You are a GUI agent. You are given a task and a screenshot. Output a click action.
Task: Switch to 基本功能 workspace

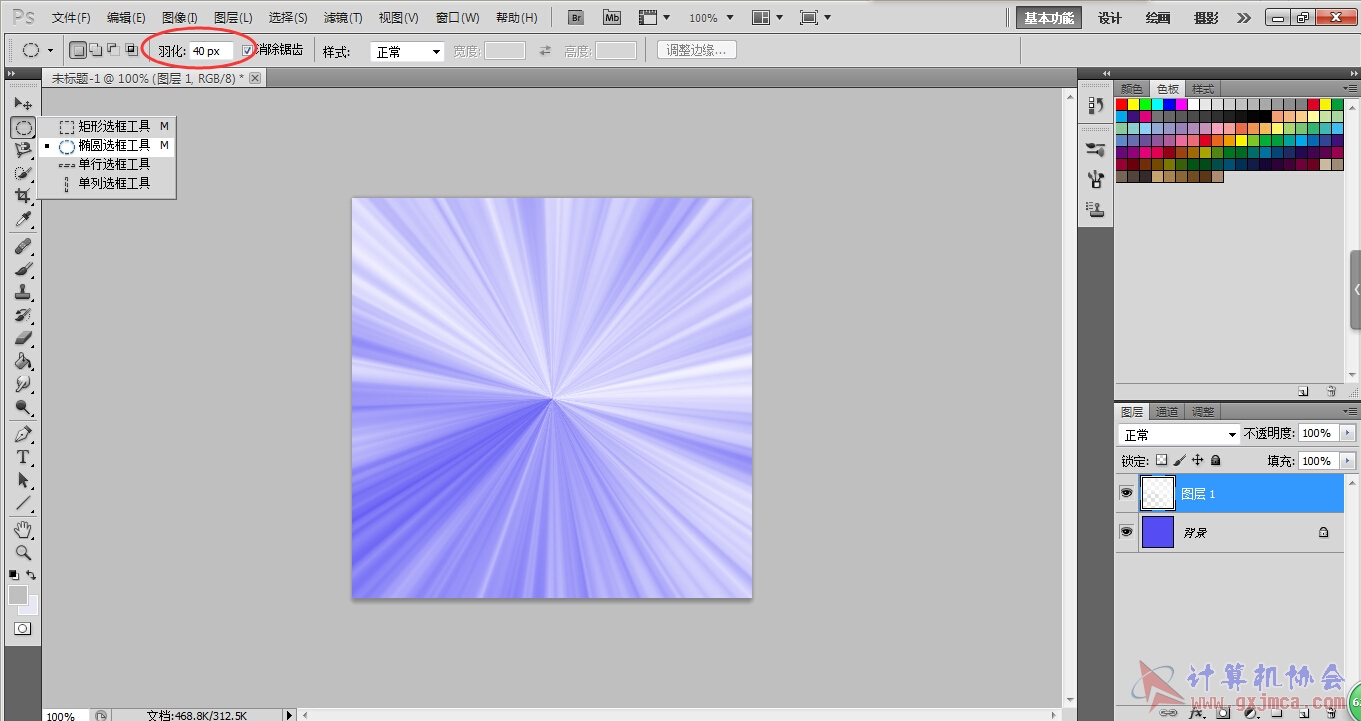(1049, 18)
